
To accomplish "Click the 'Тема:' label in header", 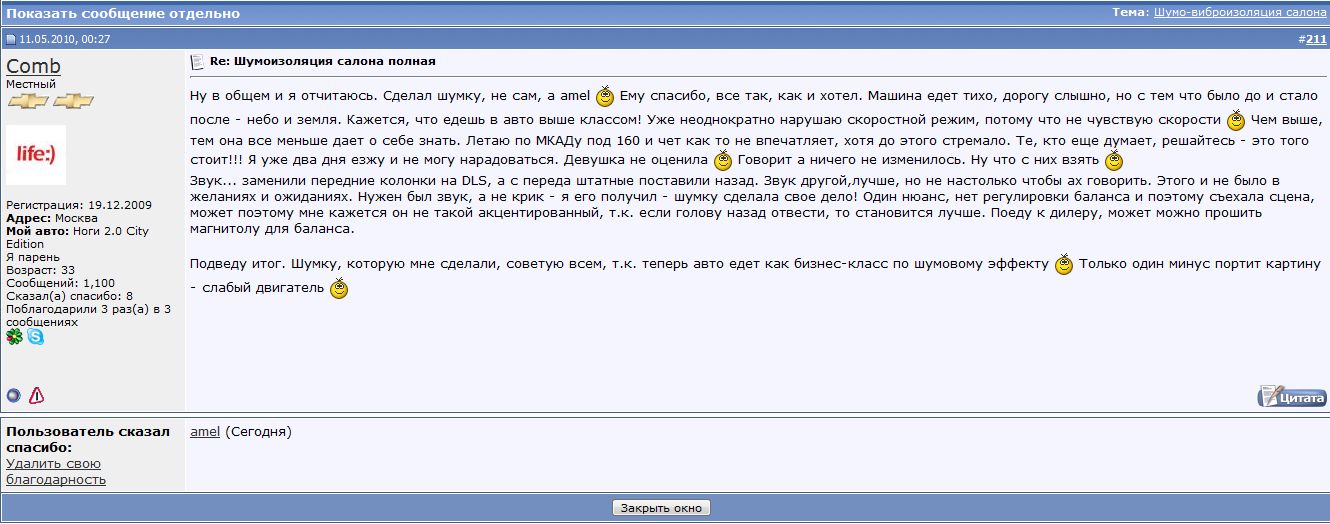I will [x=1130, y=13].
